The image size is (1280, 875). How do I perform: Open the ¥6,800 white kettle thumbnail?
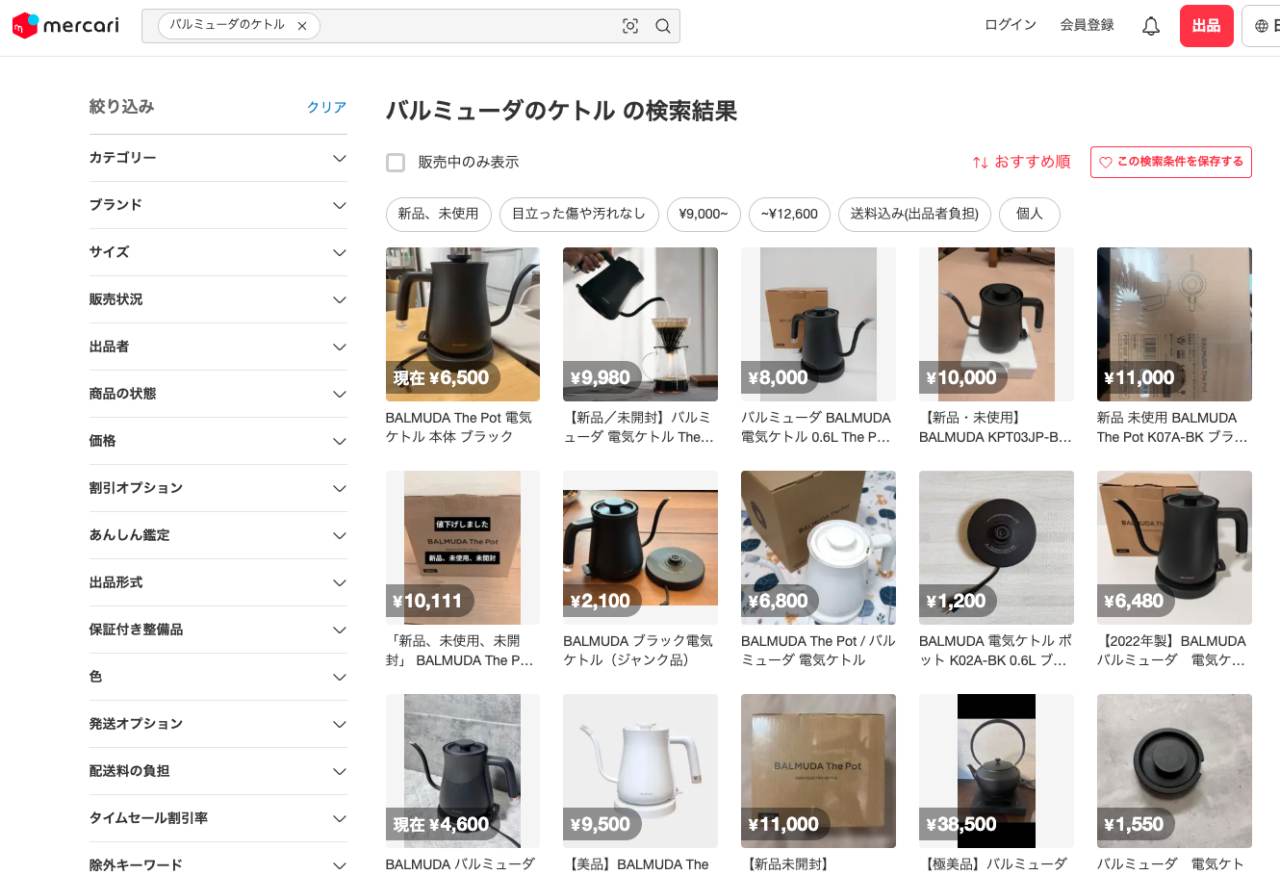pyautogui.click(x=818, y=548)
